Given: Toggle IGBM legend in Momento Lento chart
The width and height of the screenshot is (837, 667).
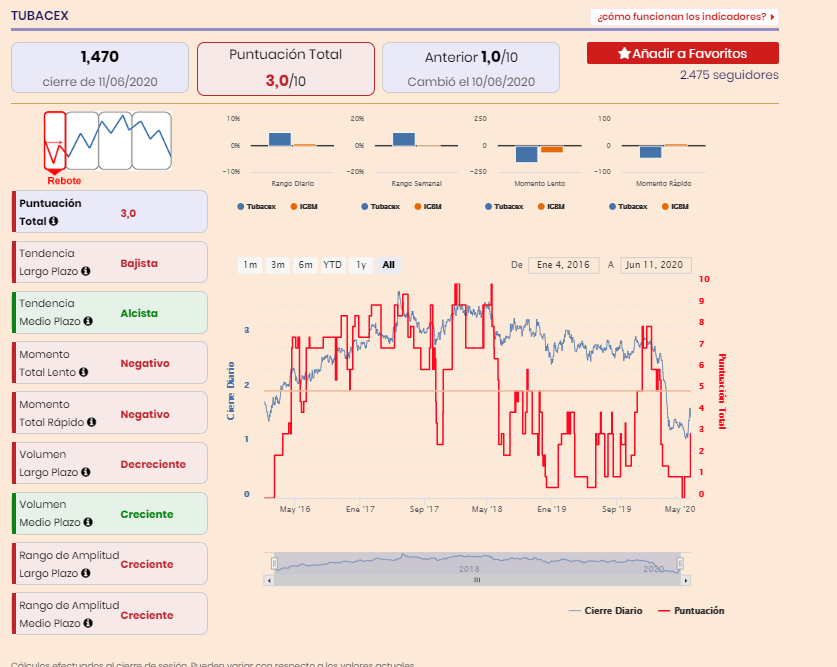Looking at the screenshot, I should (551, 207).
